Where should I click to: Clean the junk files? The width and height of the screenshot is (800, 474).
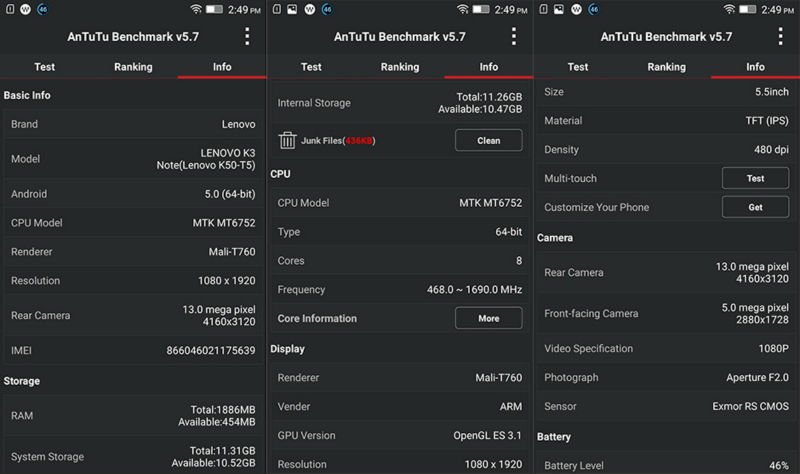tap(489, 140)
